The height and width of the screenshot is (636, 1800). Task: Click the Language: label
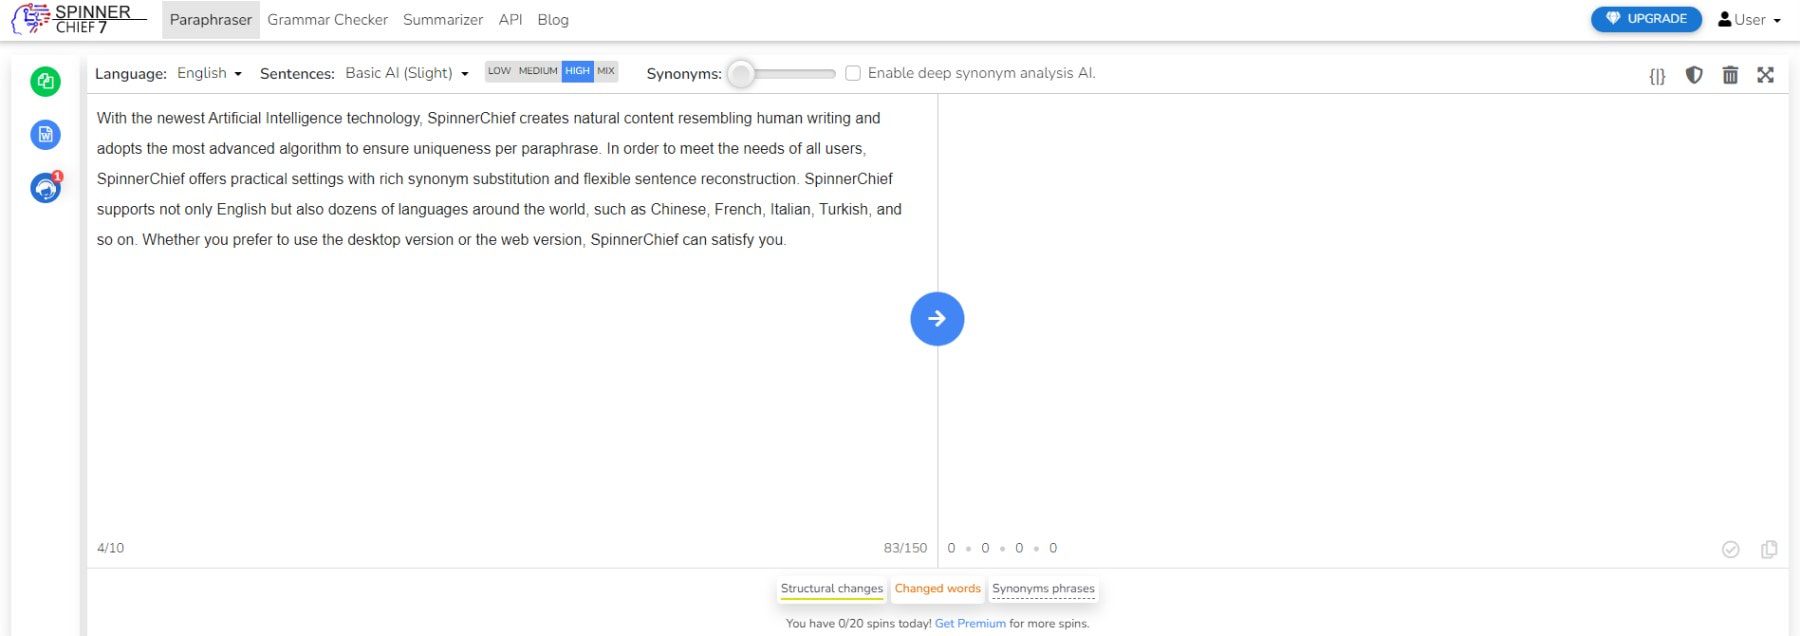131,74
